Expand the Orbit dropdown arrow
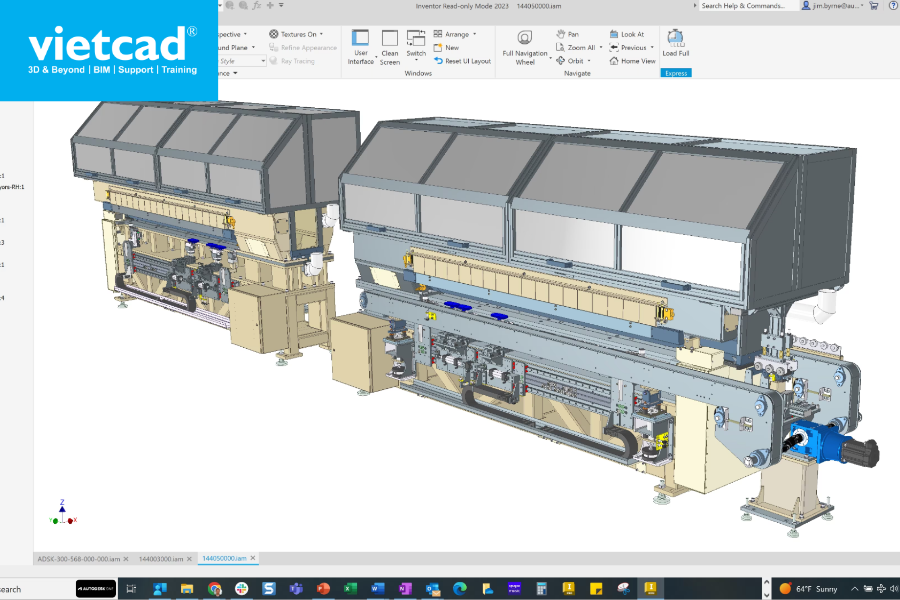The width and height of the screenshot is (900, 600). tap(589, 61)
